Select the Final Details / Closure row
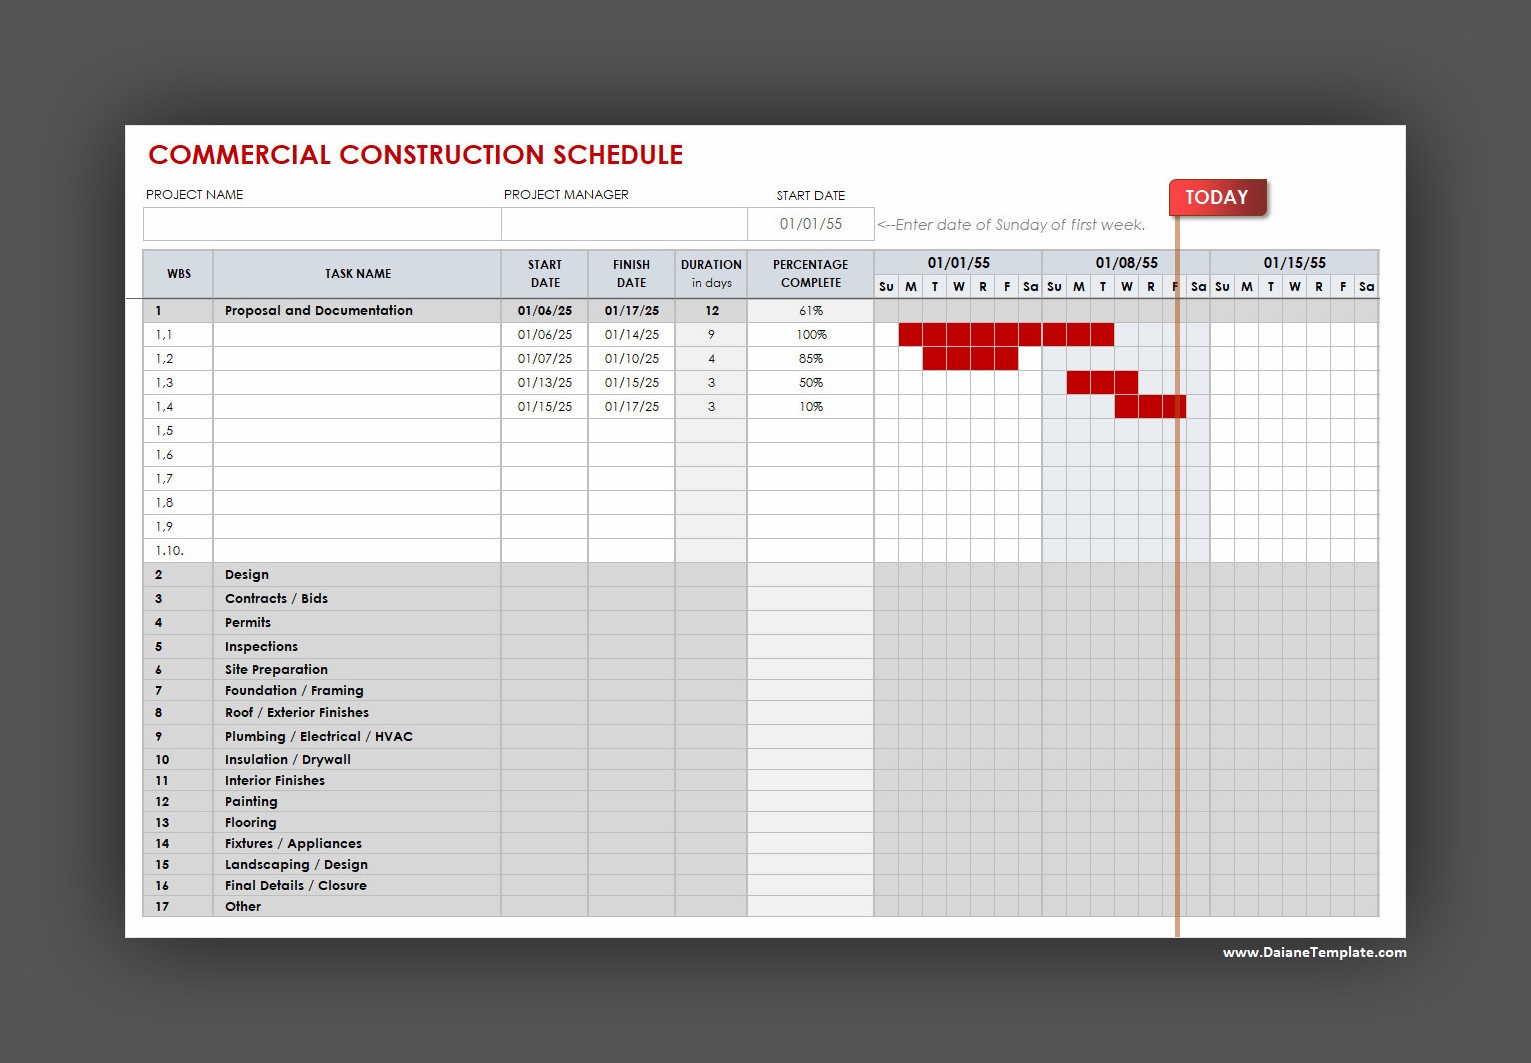 (295, 885)
